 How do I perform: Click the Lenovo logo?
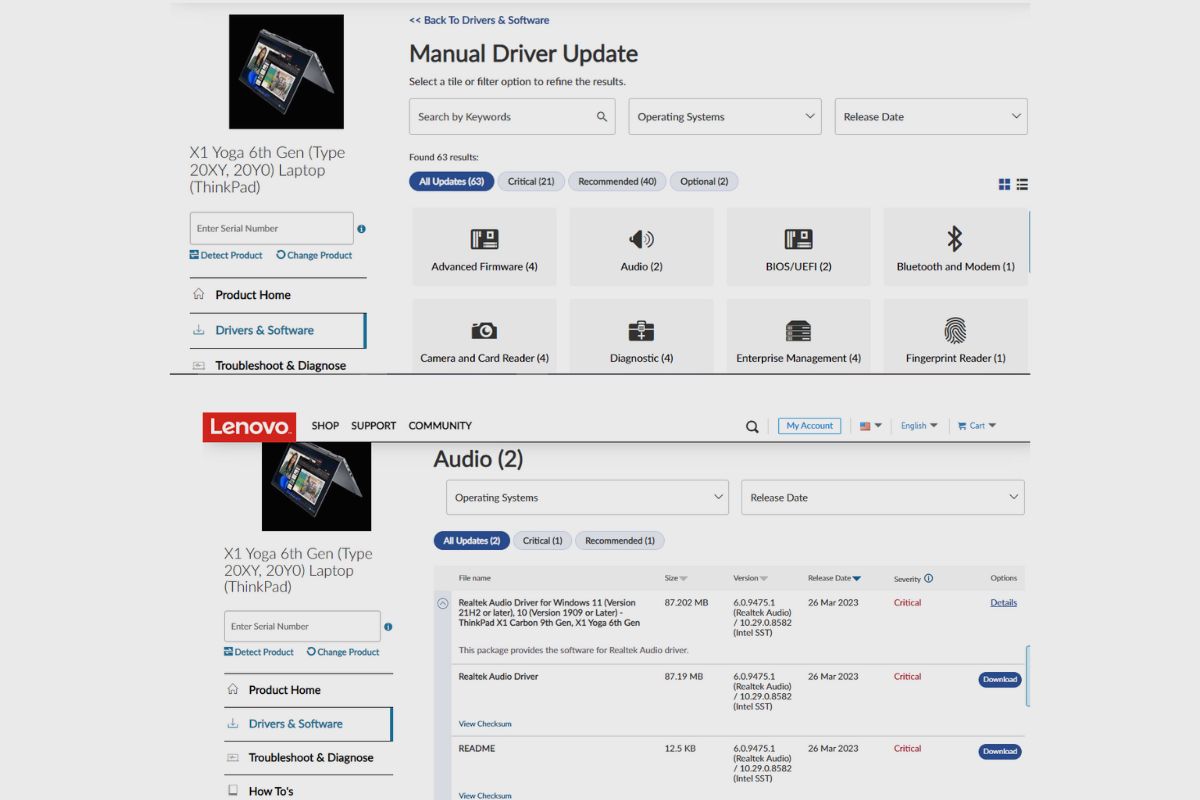pyautogui.click(x=249, y=427)
